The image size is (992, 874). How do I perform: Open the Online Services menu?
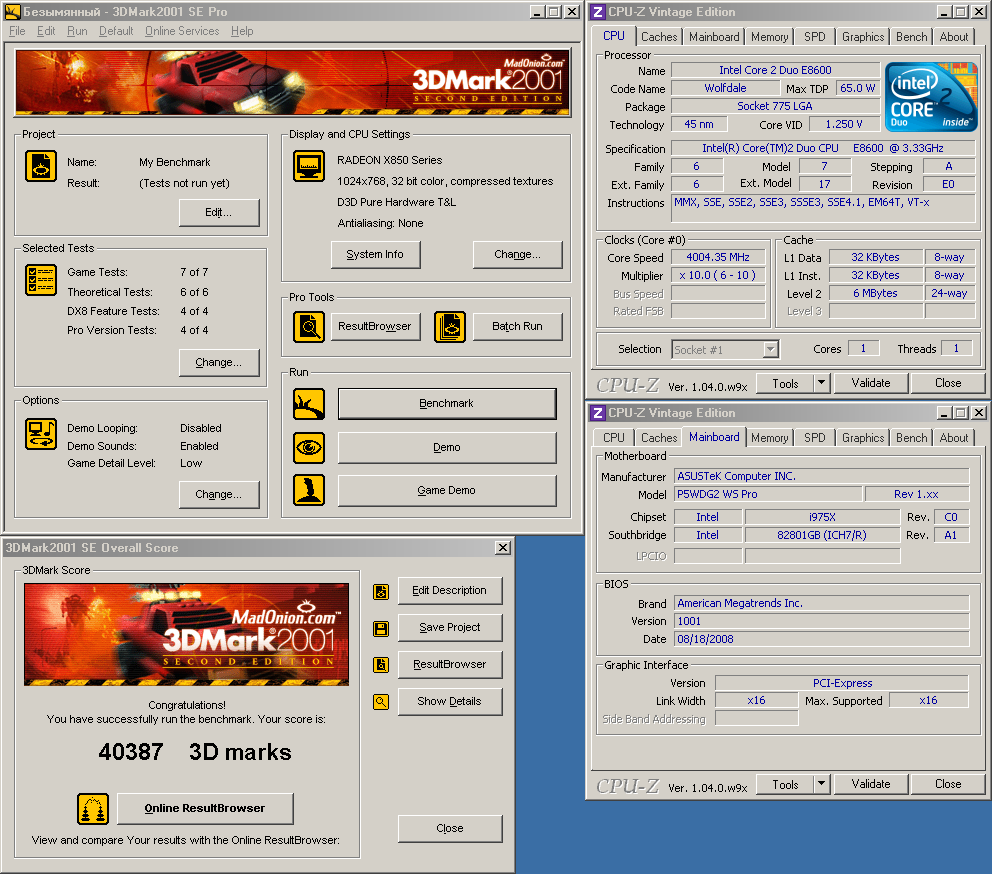(182, 31)
